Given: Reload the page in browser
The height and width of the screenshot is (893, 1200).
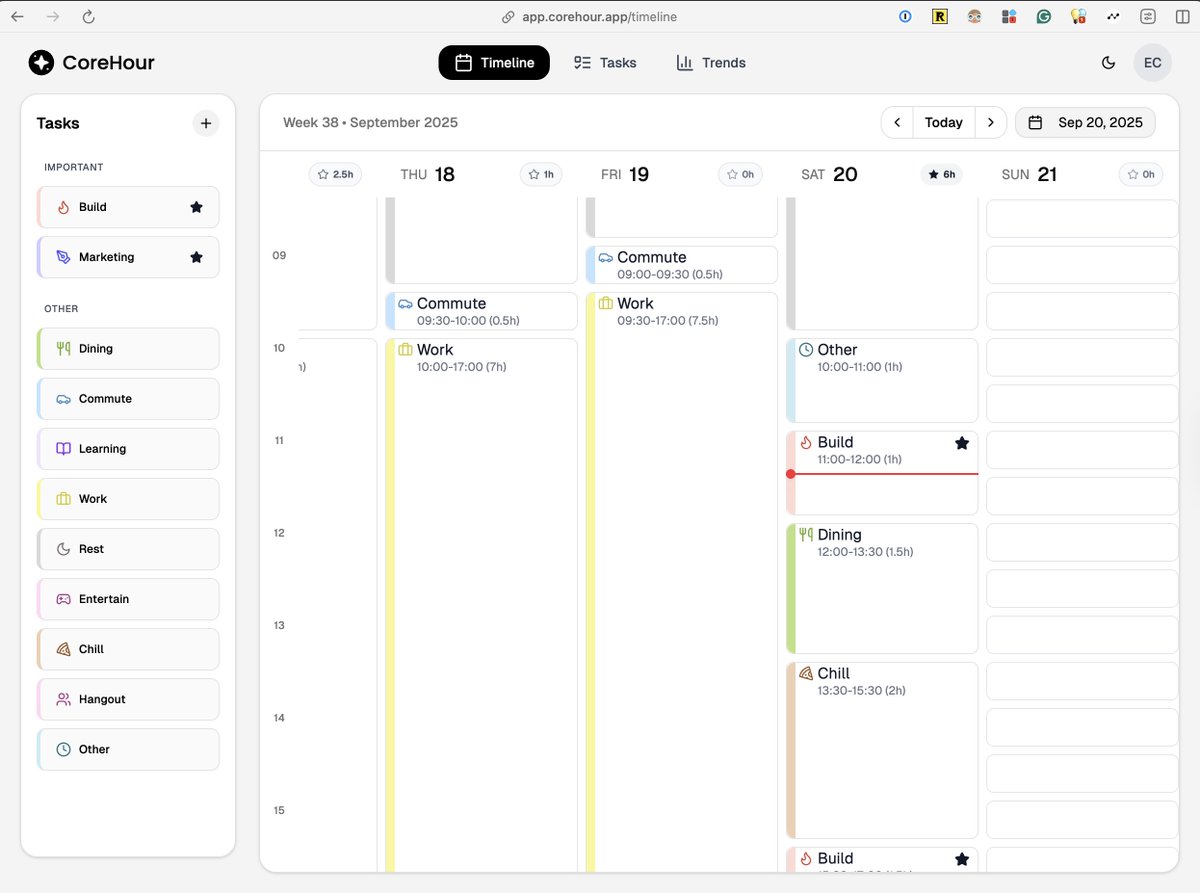Looking at the screenshot, I should point(89,16).
